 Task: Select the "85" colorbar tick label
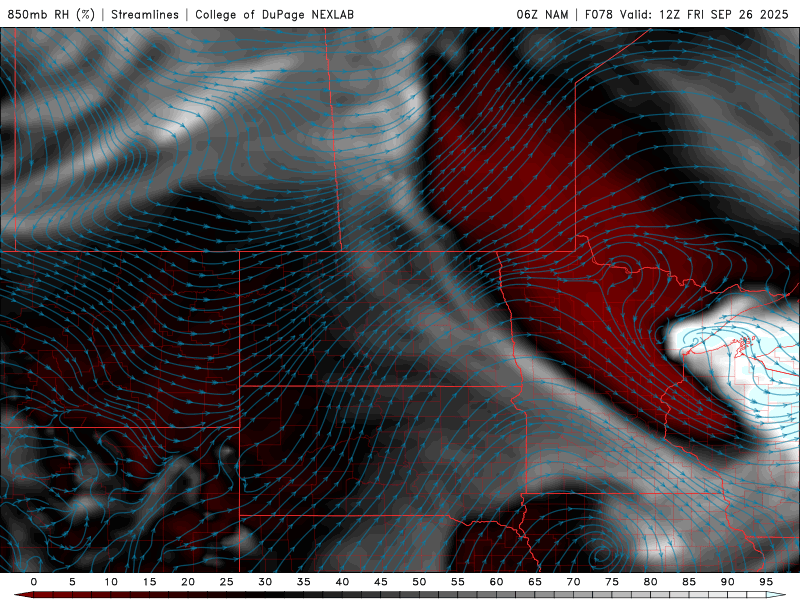(x=688, y=582)
